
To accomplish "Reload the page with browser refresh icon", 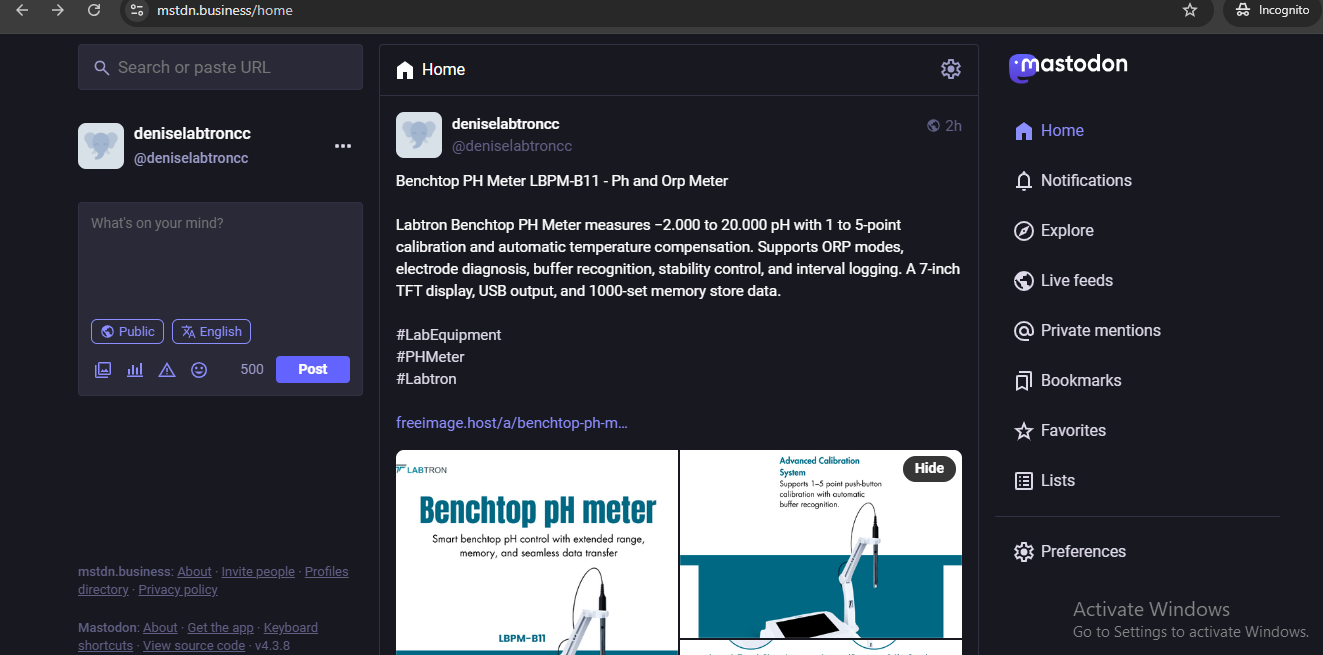I will 94,10.
